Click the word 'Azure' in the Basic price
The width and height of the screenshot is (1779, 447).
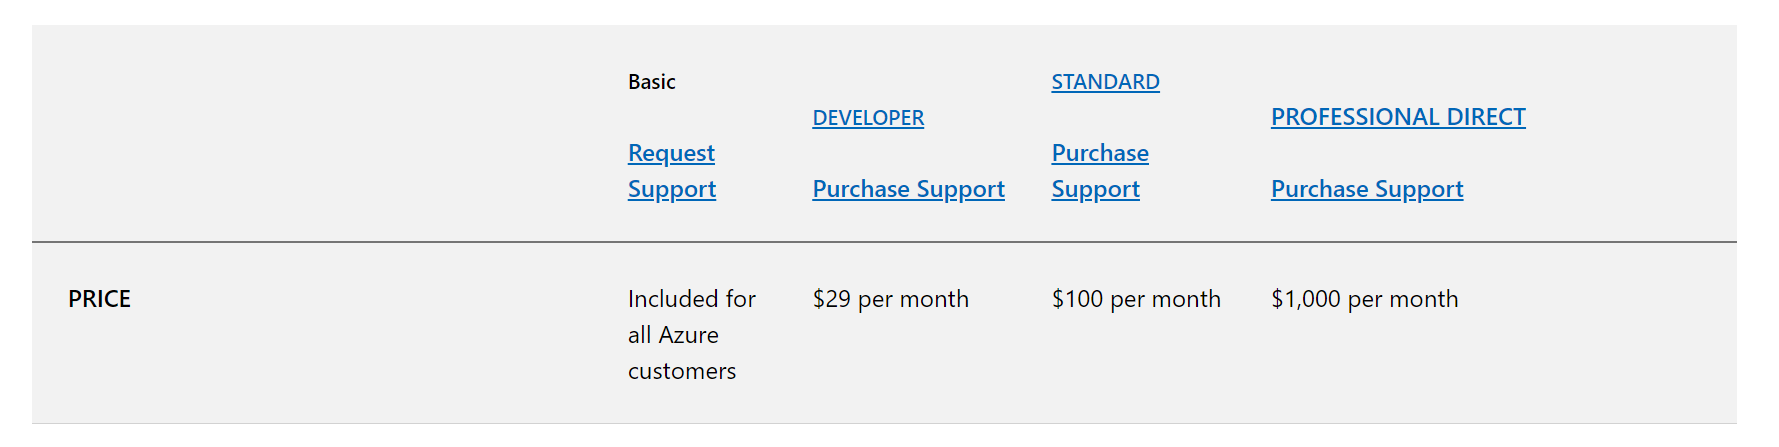688,335
